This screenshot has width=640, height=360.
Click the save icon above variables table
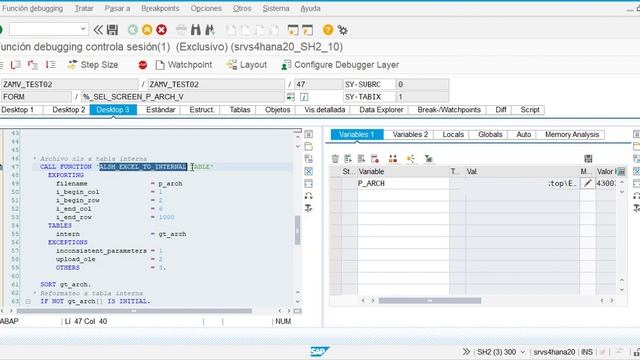pyautogui.click(x=588, y=159)
